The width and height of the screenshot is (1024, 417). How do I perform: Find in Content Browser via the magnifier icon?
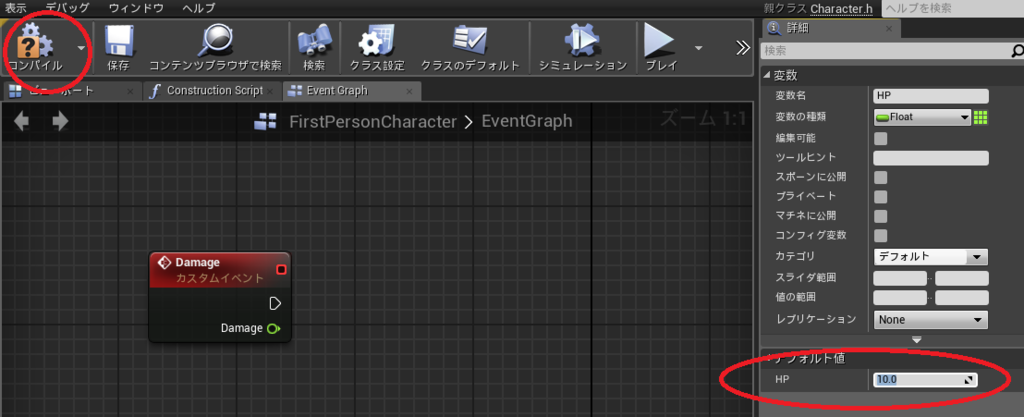tap(216, 40)
